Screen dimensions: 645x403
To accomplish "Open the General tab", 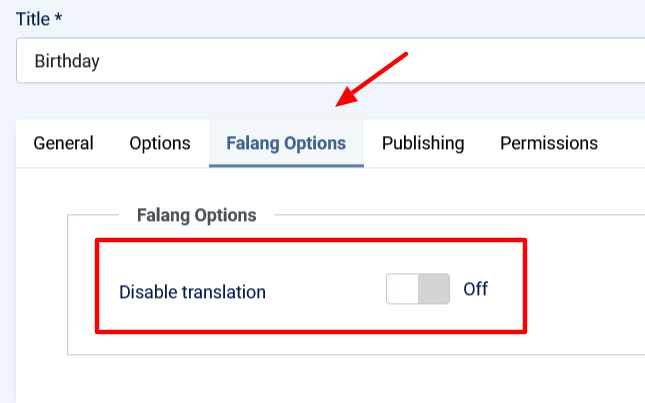I will click(x=64, y=143).
